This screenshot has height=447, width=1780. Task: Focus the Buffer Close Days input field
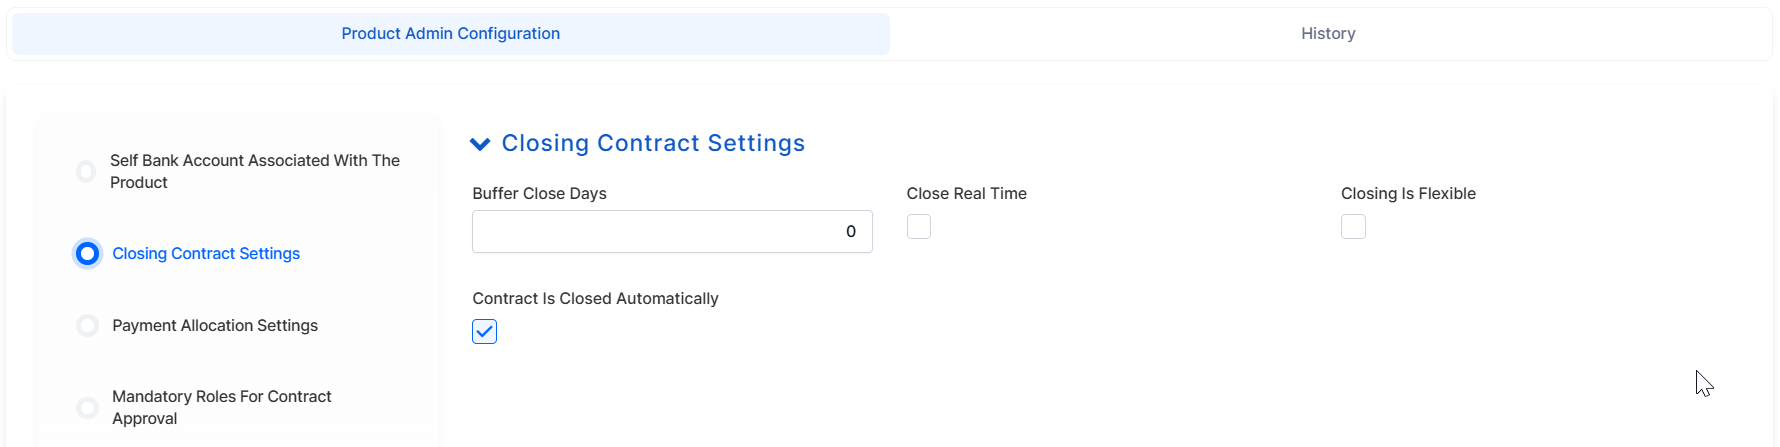pos(672,231)
